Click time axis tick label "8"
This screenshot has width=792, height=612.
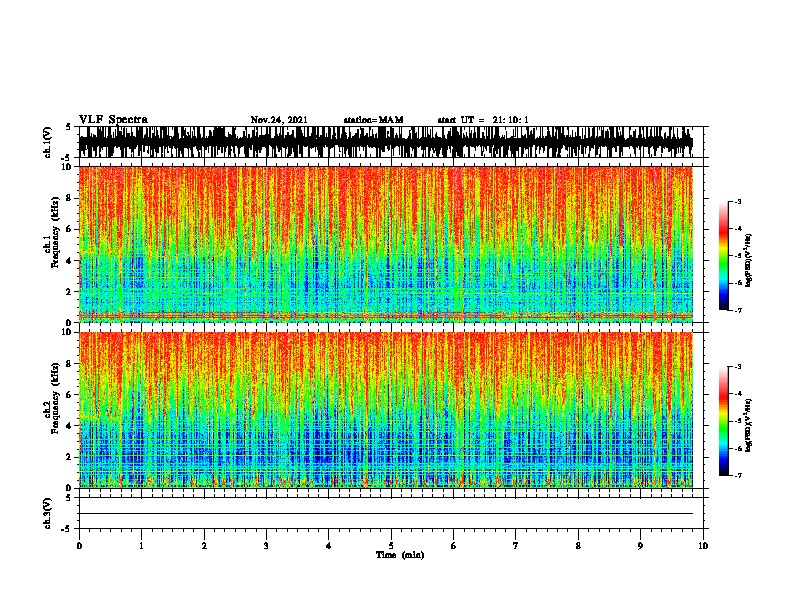click(578, 546)
